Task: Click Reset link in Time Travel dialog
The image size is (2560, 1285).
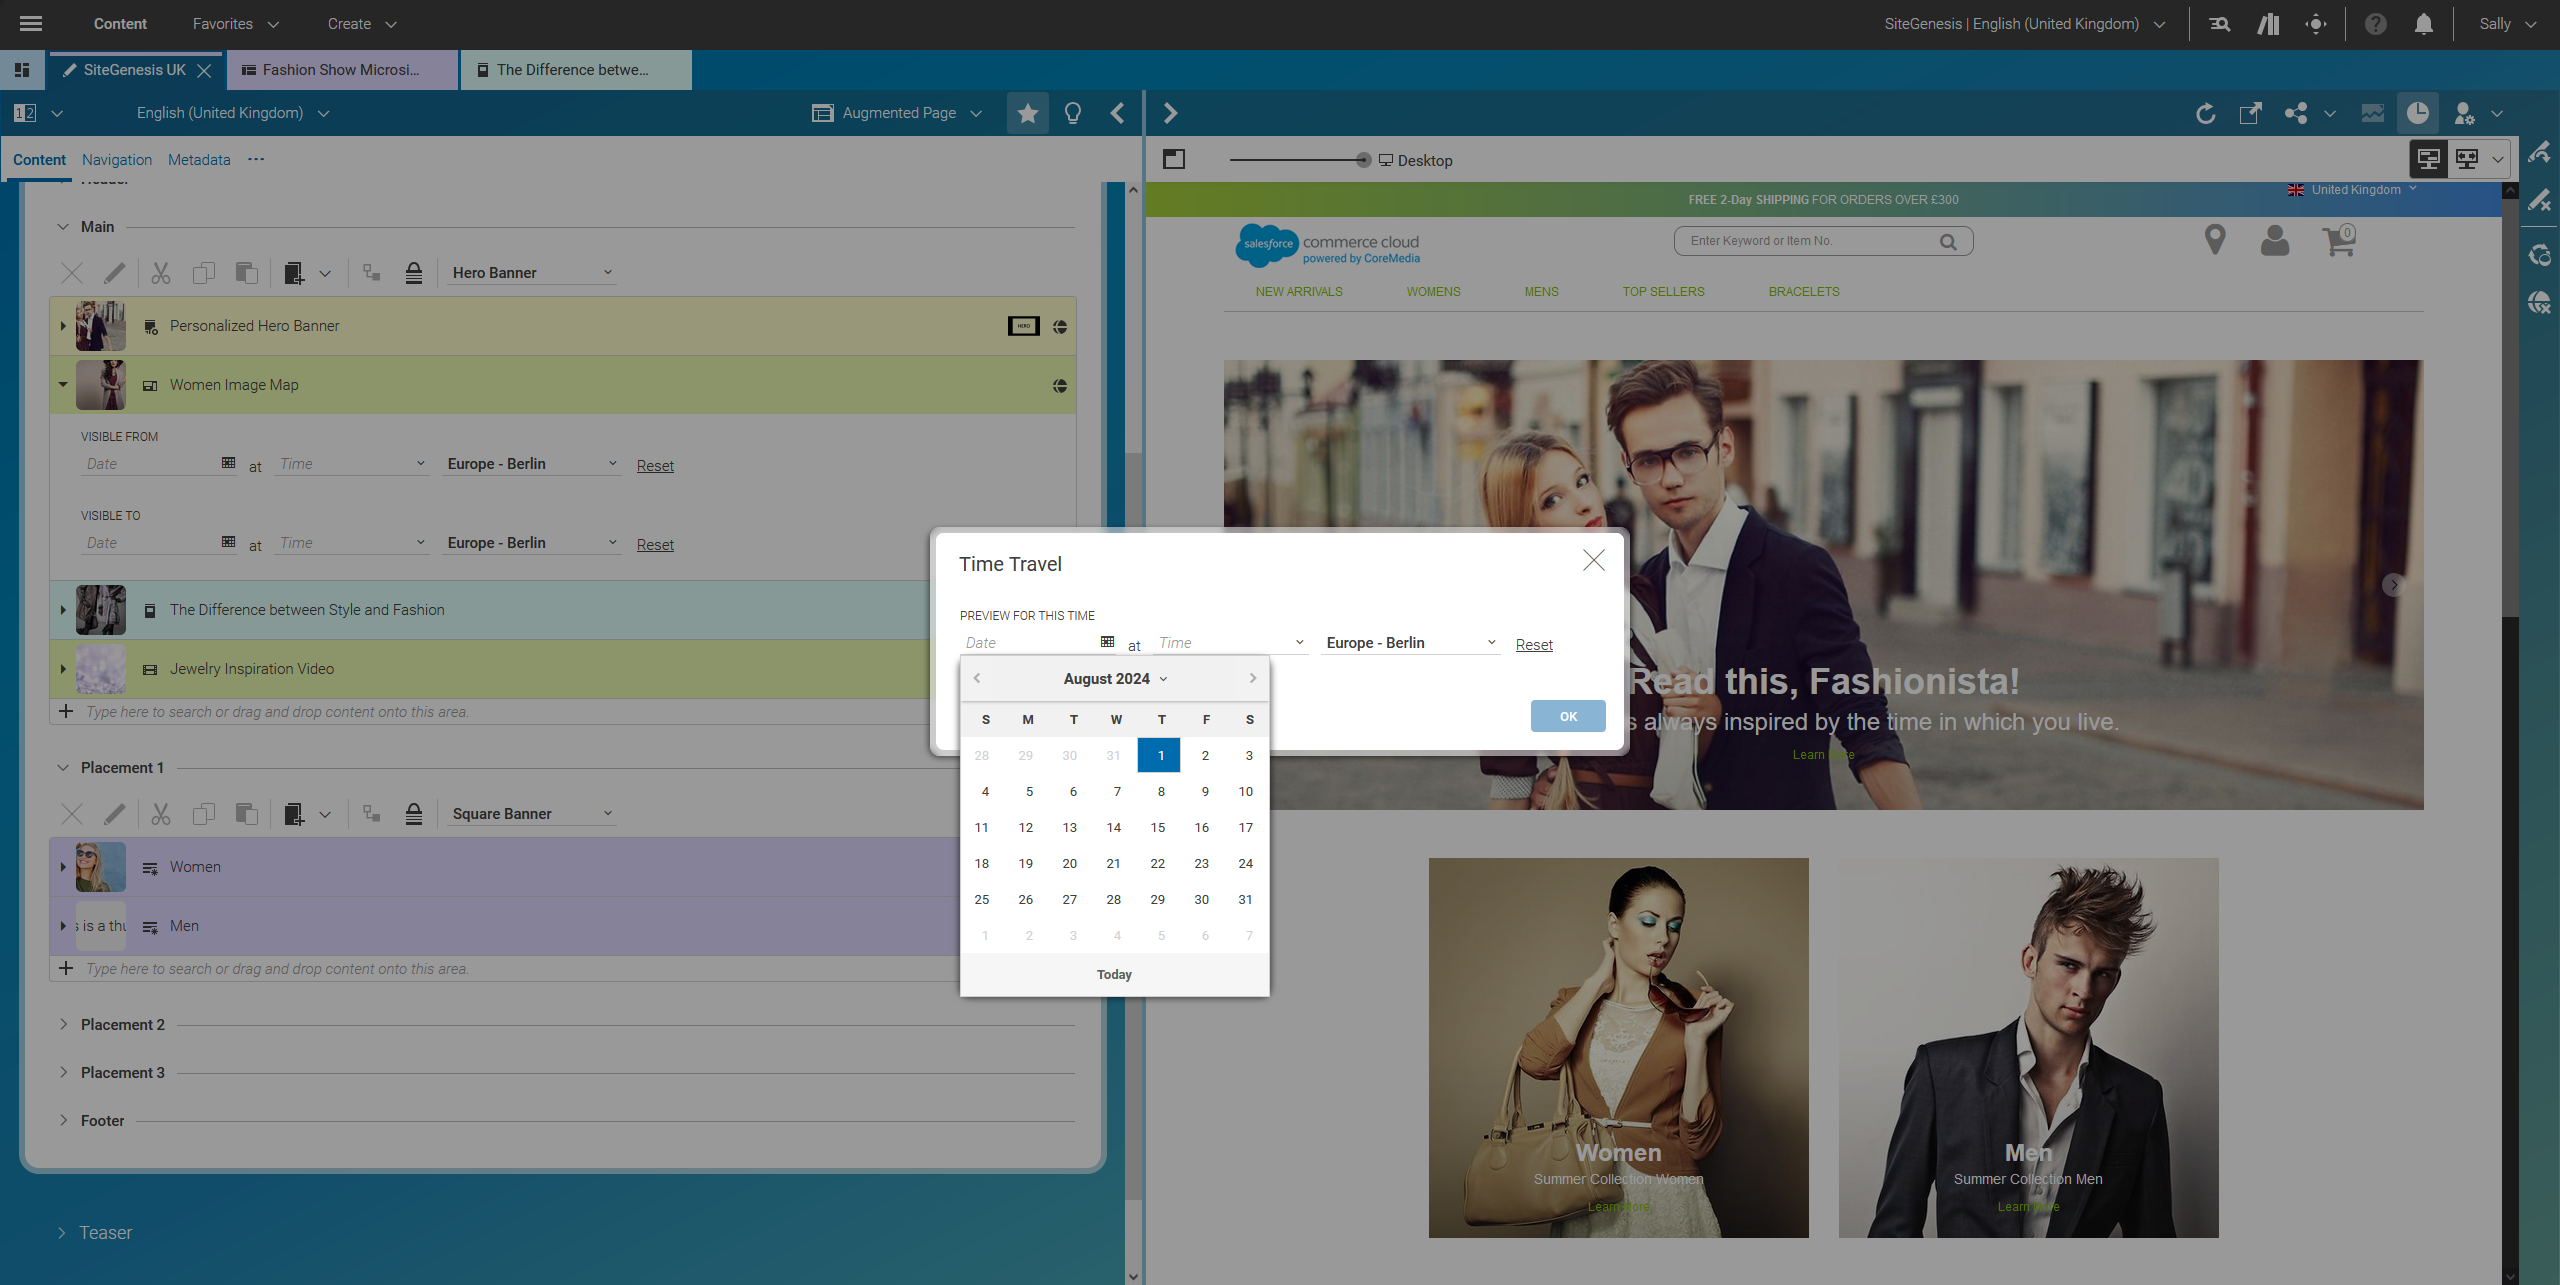Action: [x=1533, y=645]
